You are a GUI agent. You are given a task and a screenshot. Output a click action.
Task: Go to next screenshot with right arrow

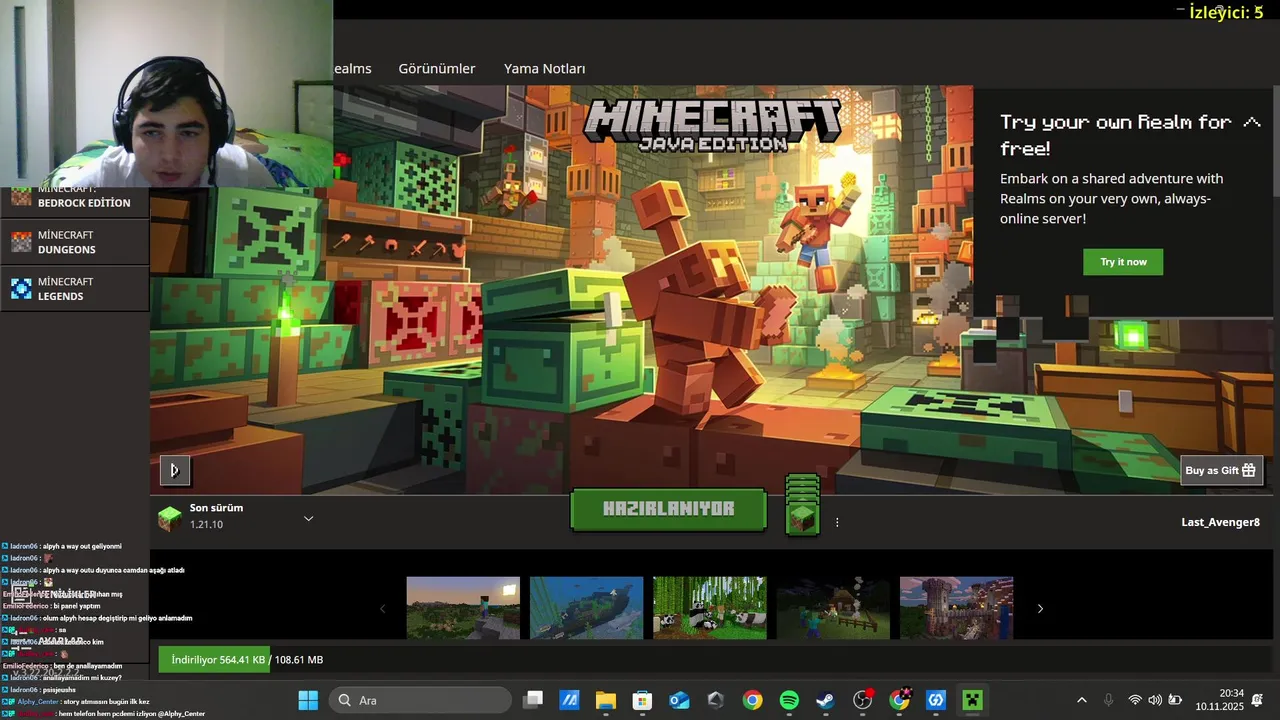click(1040, 608)
